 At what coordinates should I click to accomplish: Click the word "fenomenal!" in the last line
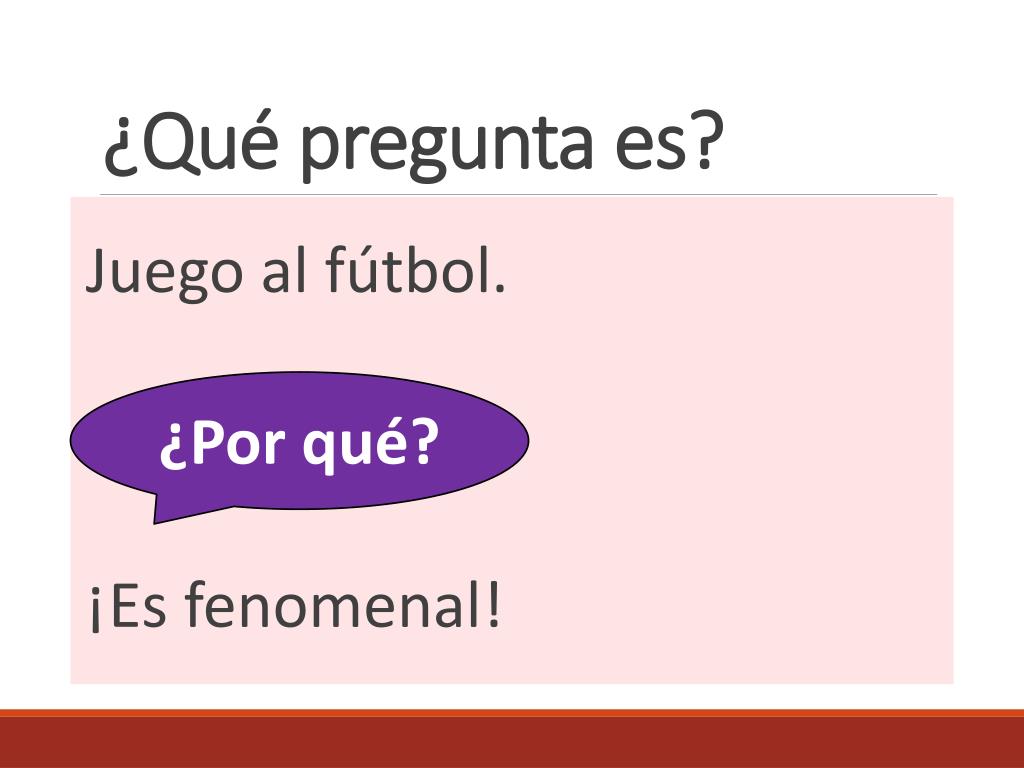(342, 605)
